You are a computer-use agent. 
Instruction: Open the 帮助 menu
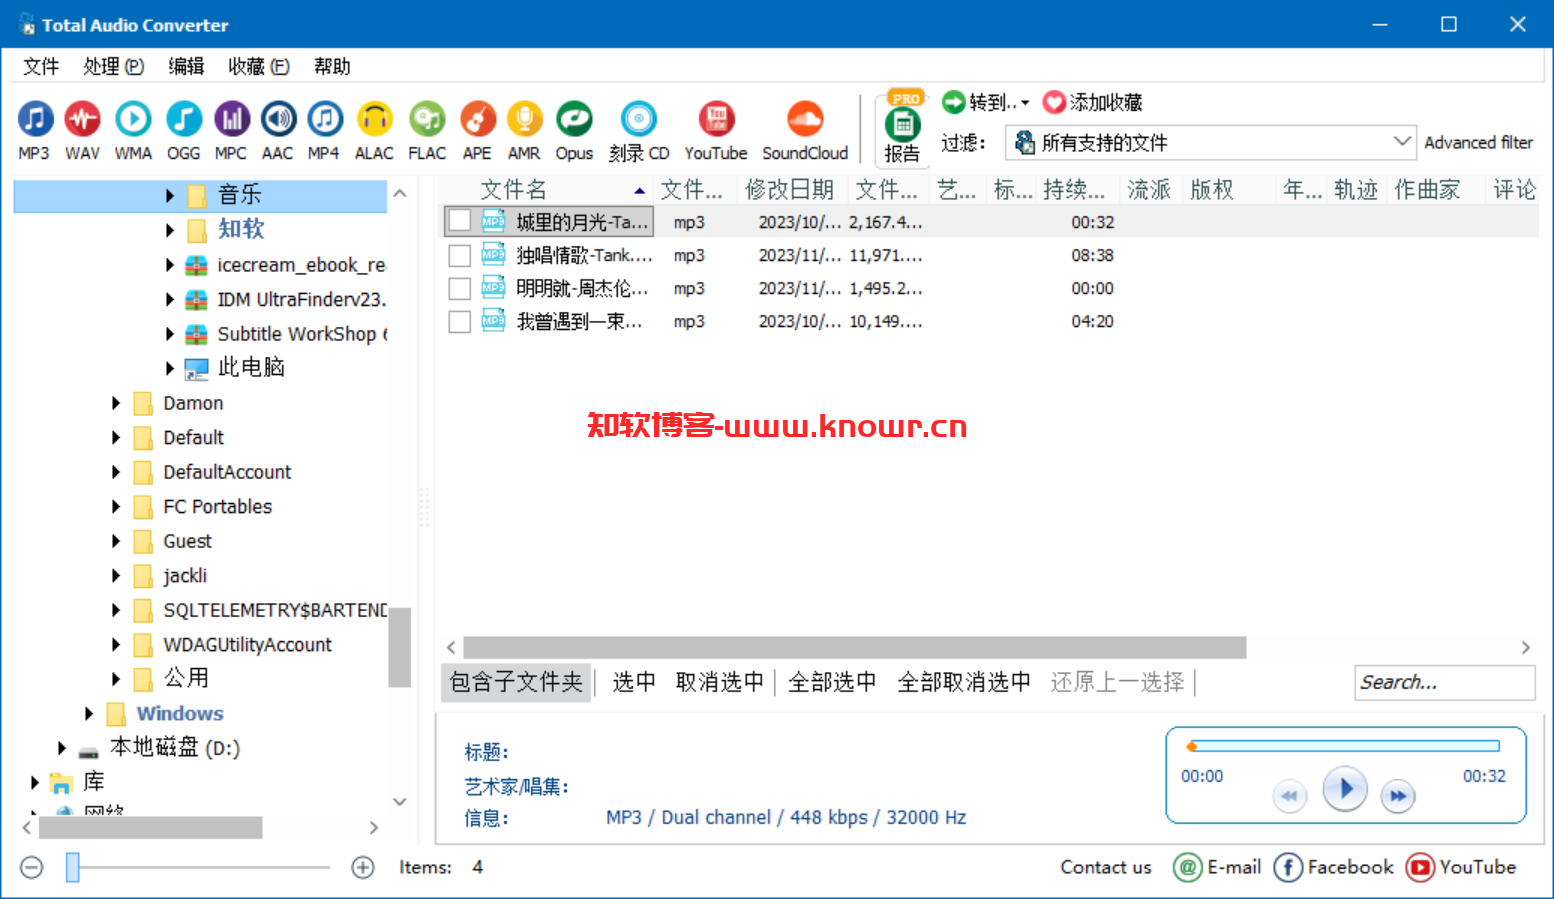[x=332, y=66]
